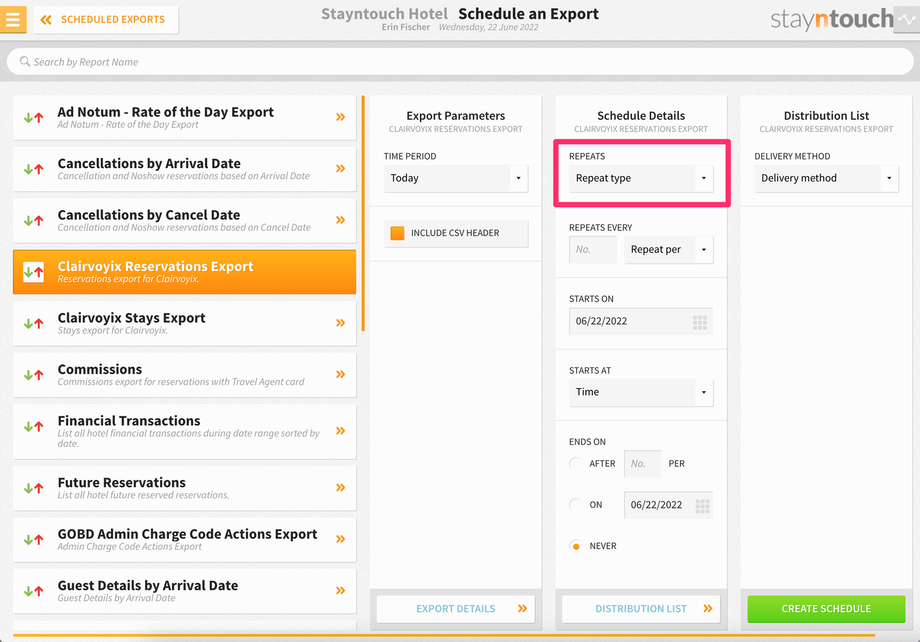Select Financial Transactions export
The width and height of the screenshot is (920, 642).
pyautogui.click(x=184, y=431)
